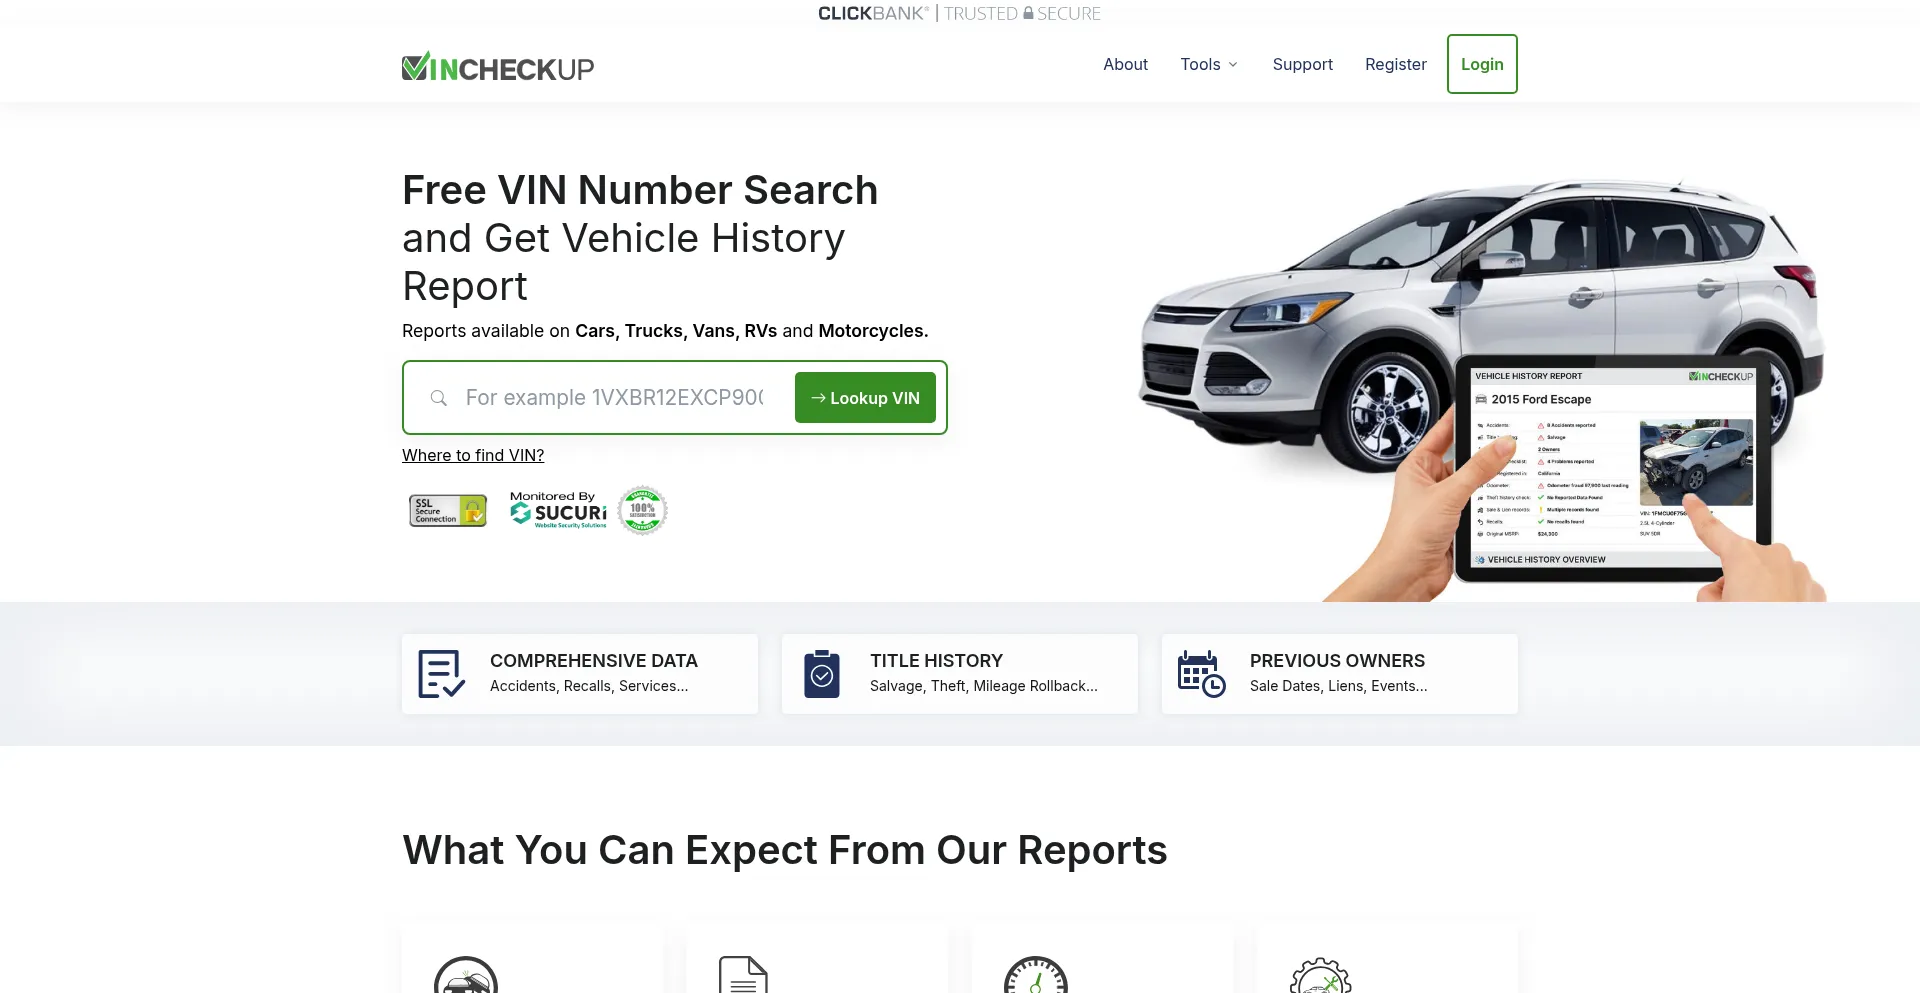Click the chevron next to Tools
The width and height of the screenshot is (1920, 993).
coord(1233,65)
